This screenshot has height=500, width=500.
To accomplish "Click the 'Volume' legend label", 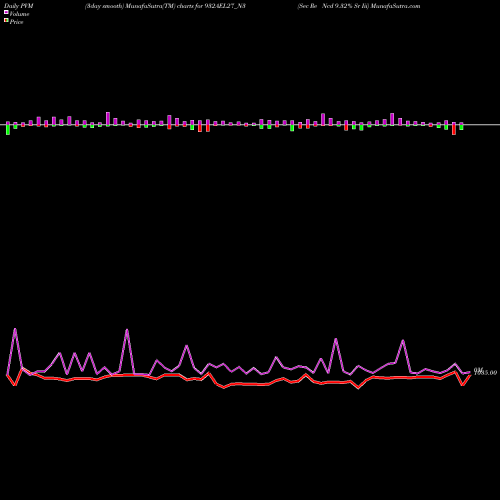I will pyautogui.click(x=19, y=14).
